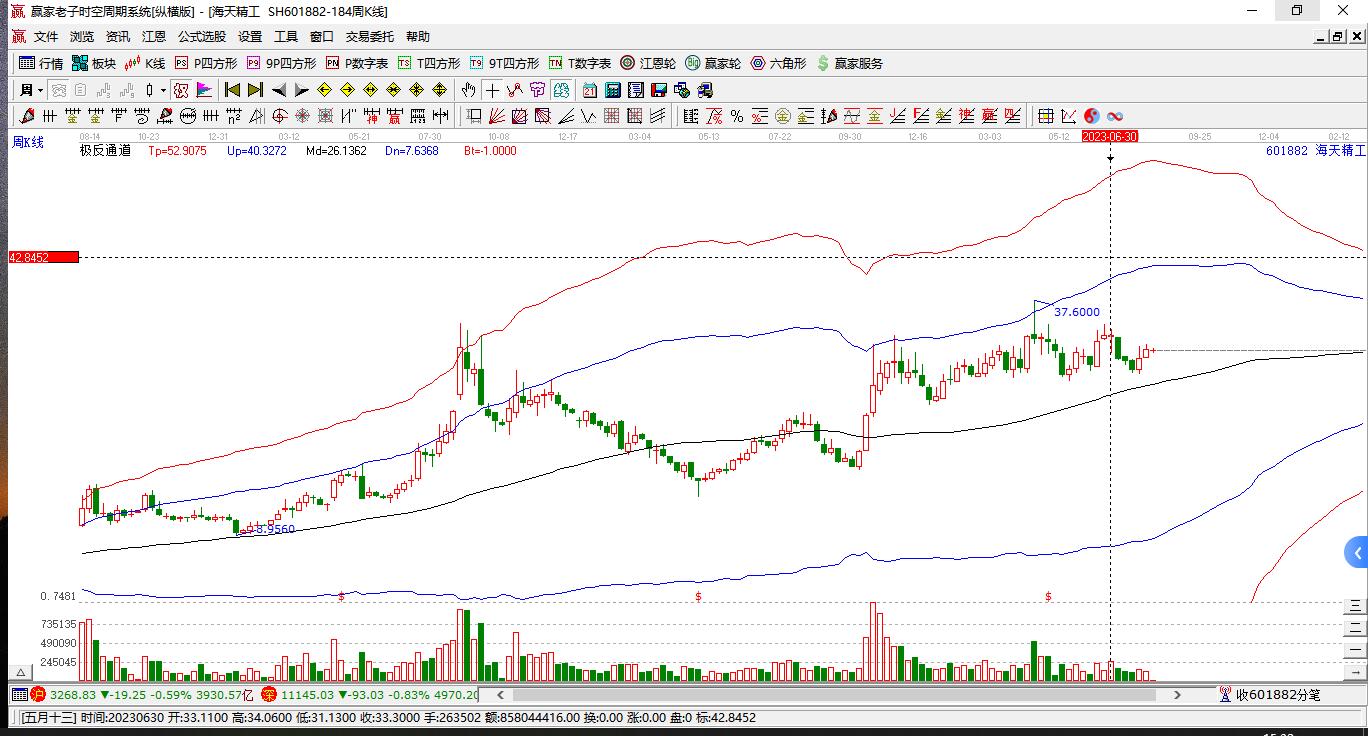The image size is (1368, 736).
Task: Click the yellow grid table icon
Action: [x=1045, y=116]
